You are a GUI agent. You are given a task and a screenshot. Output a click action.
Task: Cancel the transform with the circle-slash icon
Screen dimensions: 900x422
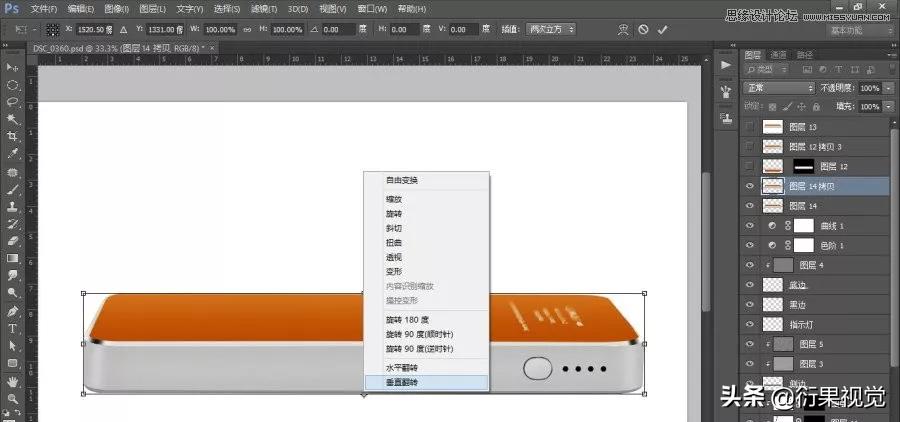pos(644,30)
